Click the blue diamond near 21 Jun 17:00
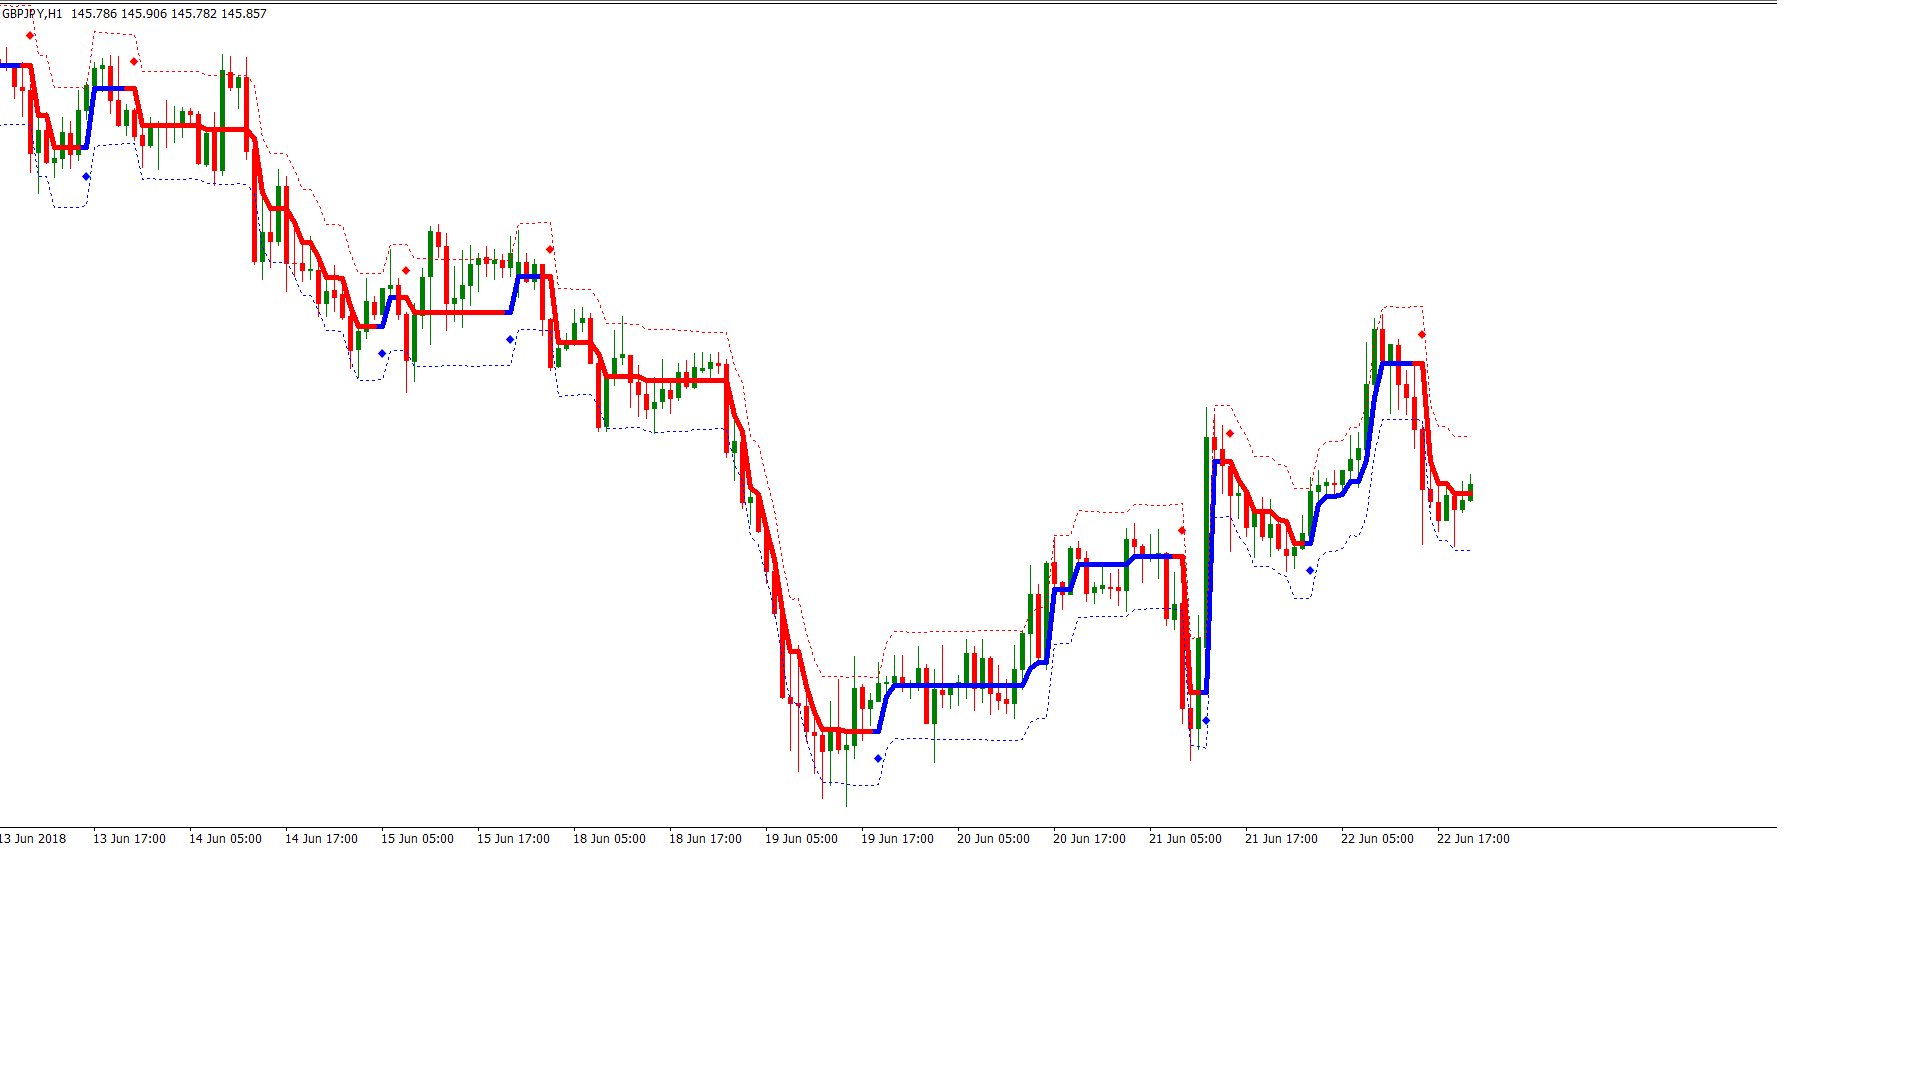The image size is (1920, 1080). [1310, 571]
